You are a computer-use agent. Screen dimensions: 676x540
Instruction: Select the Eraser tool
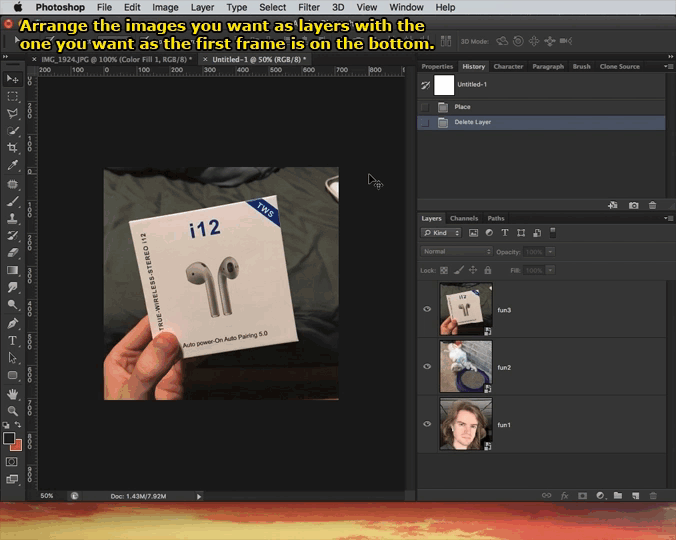click(12, 253)
